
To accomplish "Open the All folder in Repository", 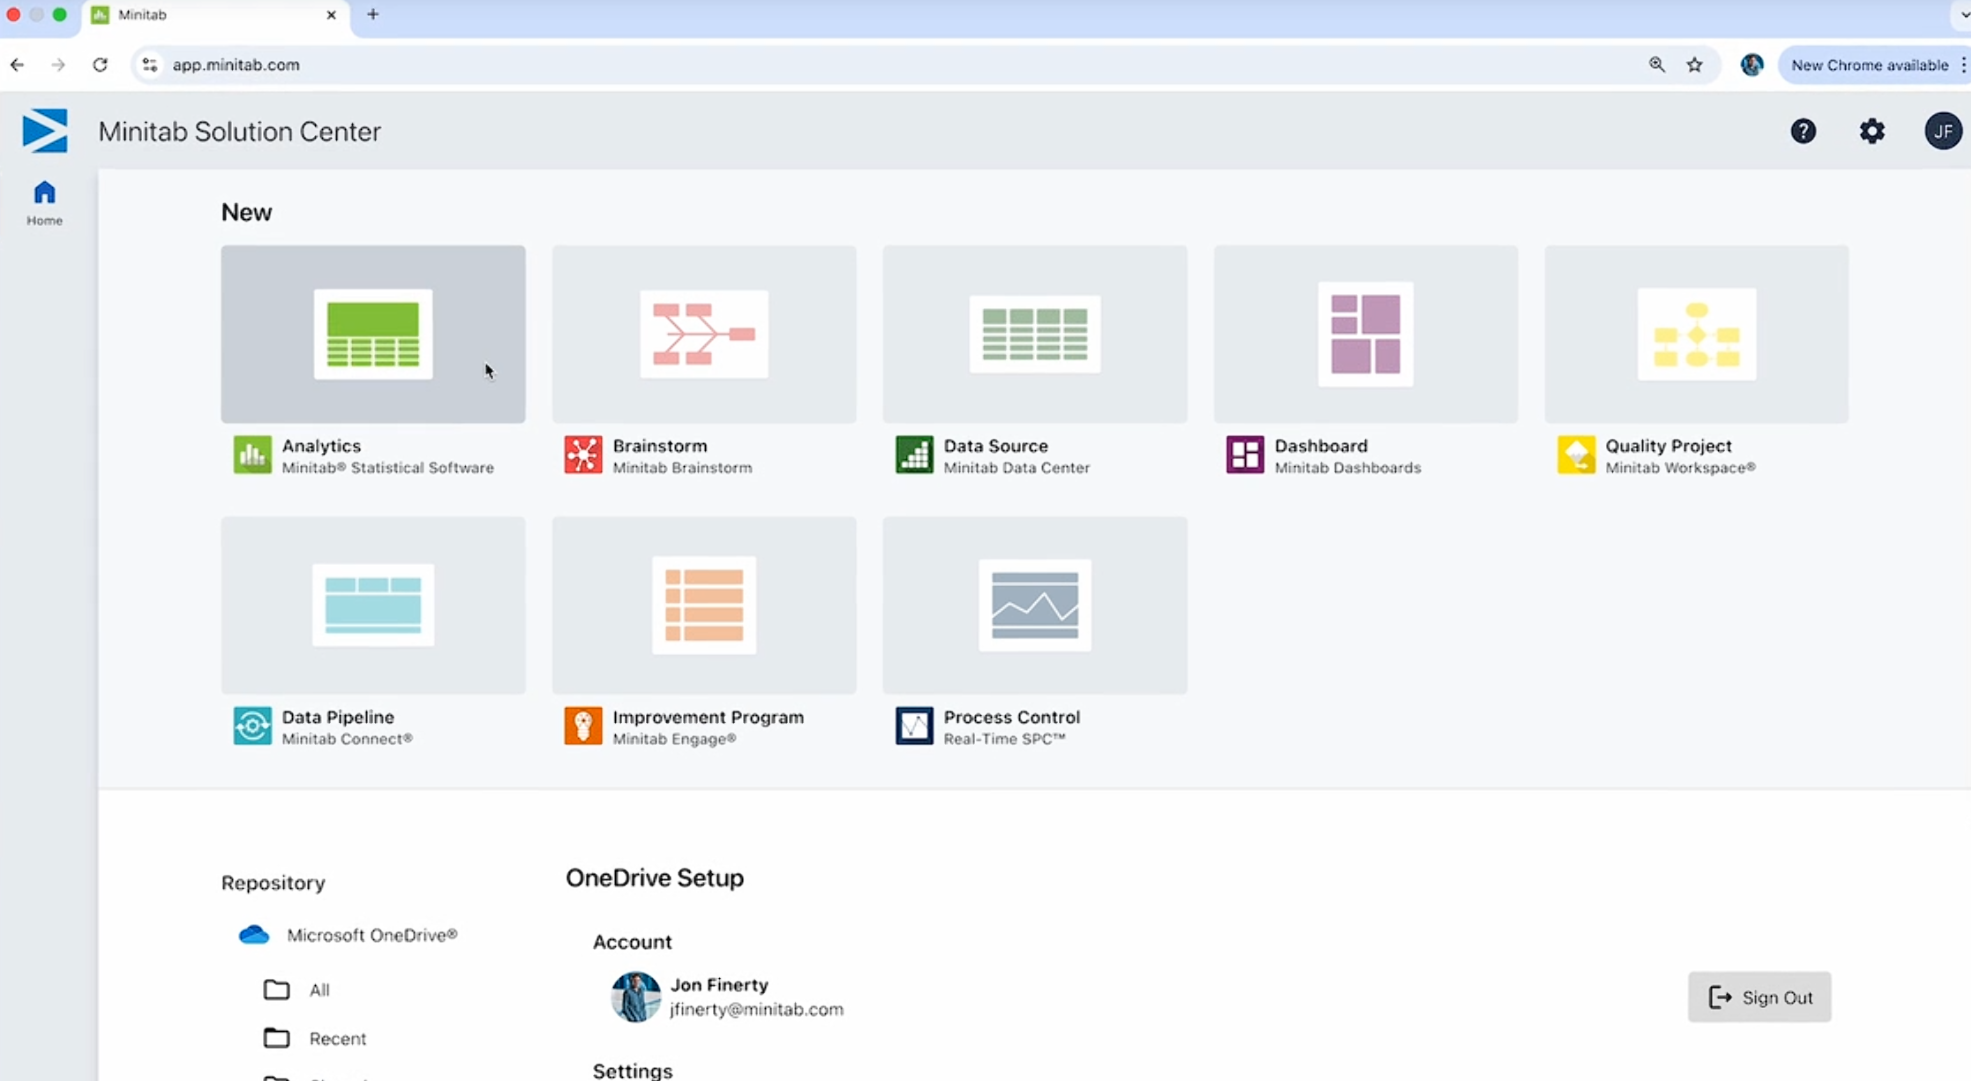I will [x=318, y=990].
